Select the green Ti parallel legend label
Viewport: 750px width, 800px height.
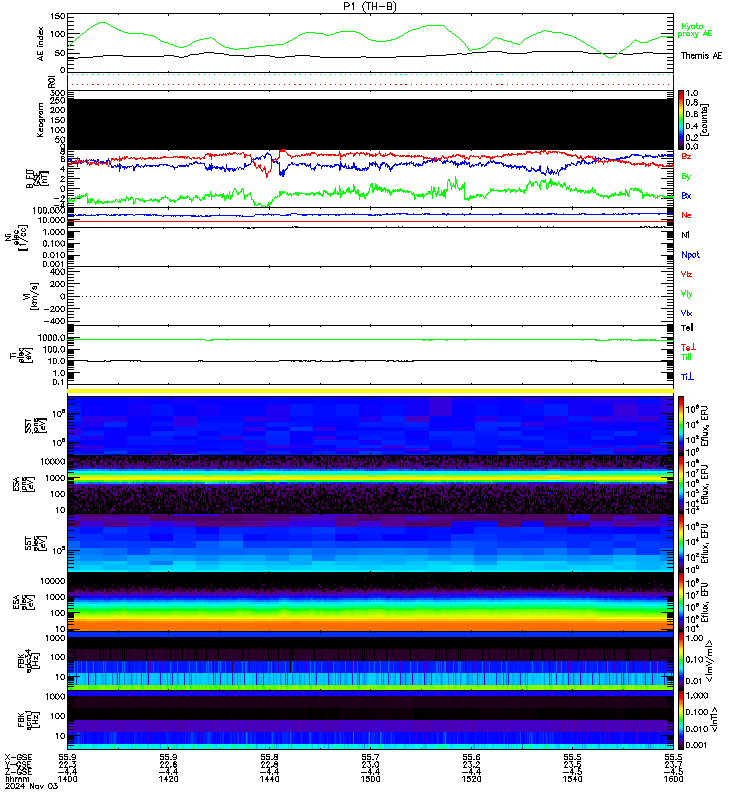click(x=686, y=357)
